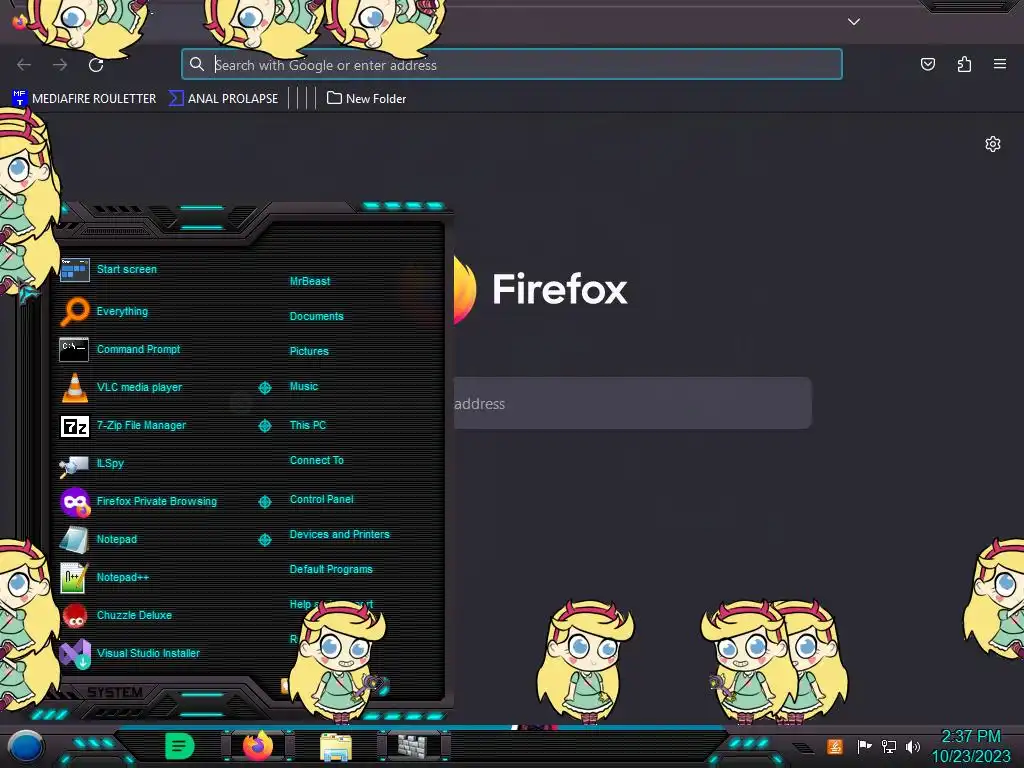The width and height of the screenshot is (1024, 768).
Task: Open the new tab settings gear
Action: [993, 144]
